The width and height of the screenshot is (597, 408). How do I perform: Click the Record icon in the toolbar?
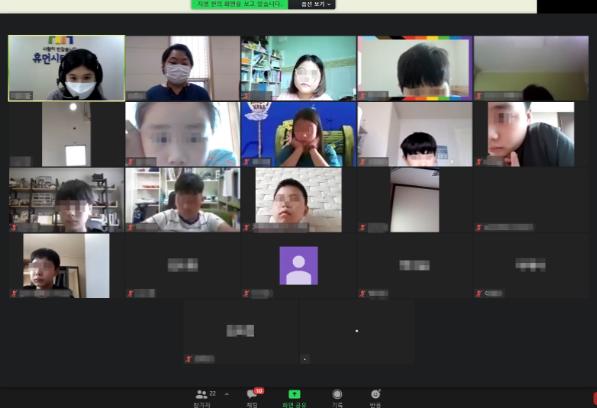point(337,394)
